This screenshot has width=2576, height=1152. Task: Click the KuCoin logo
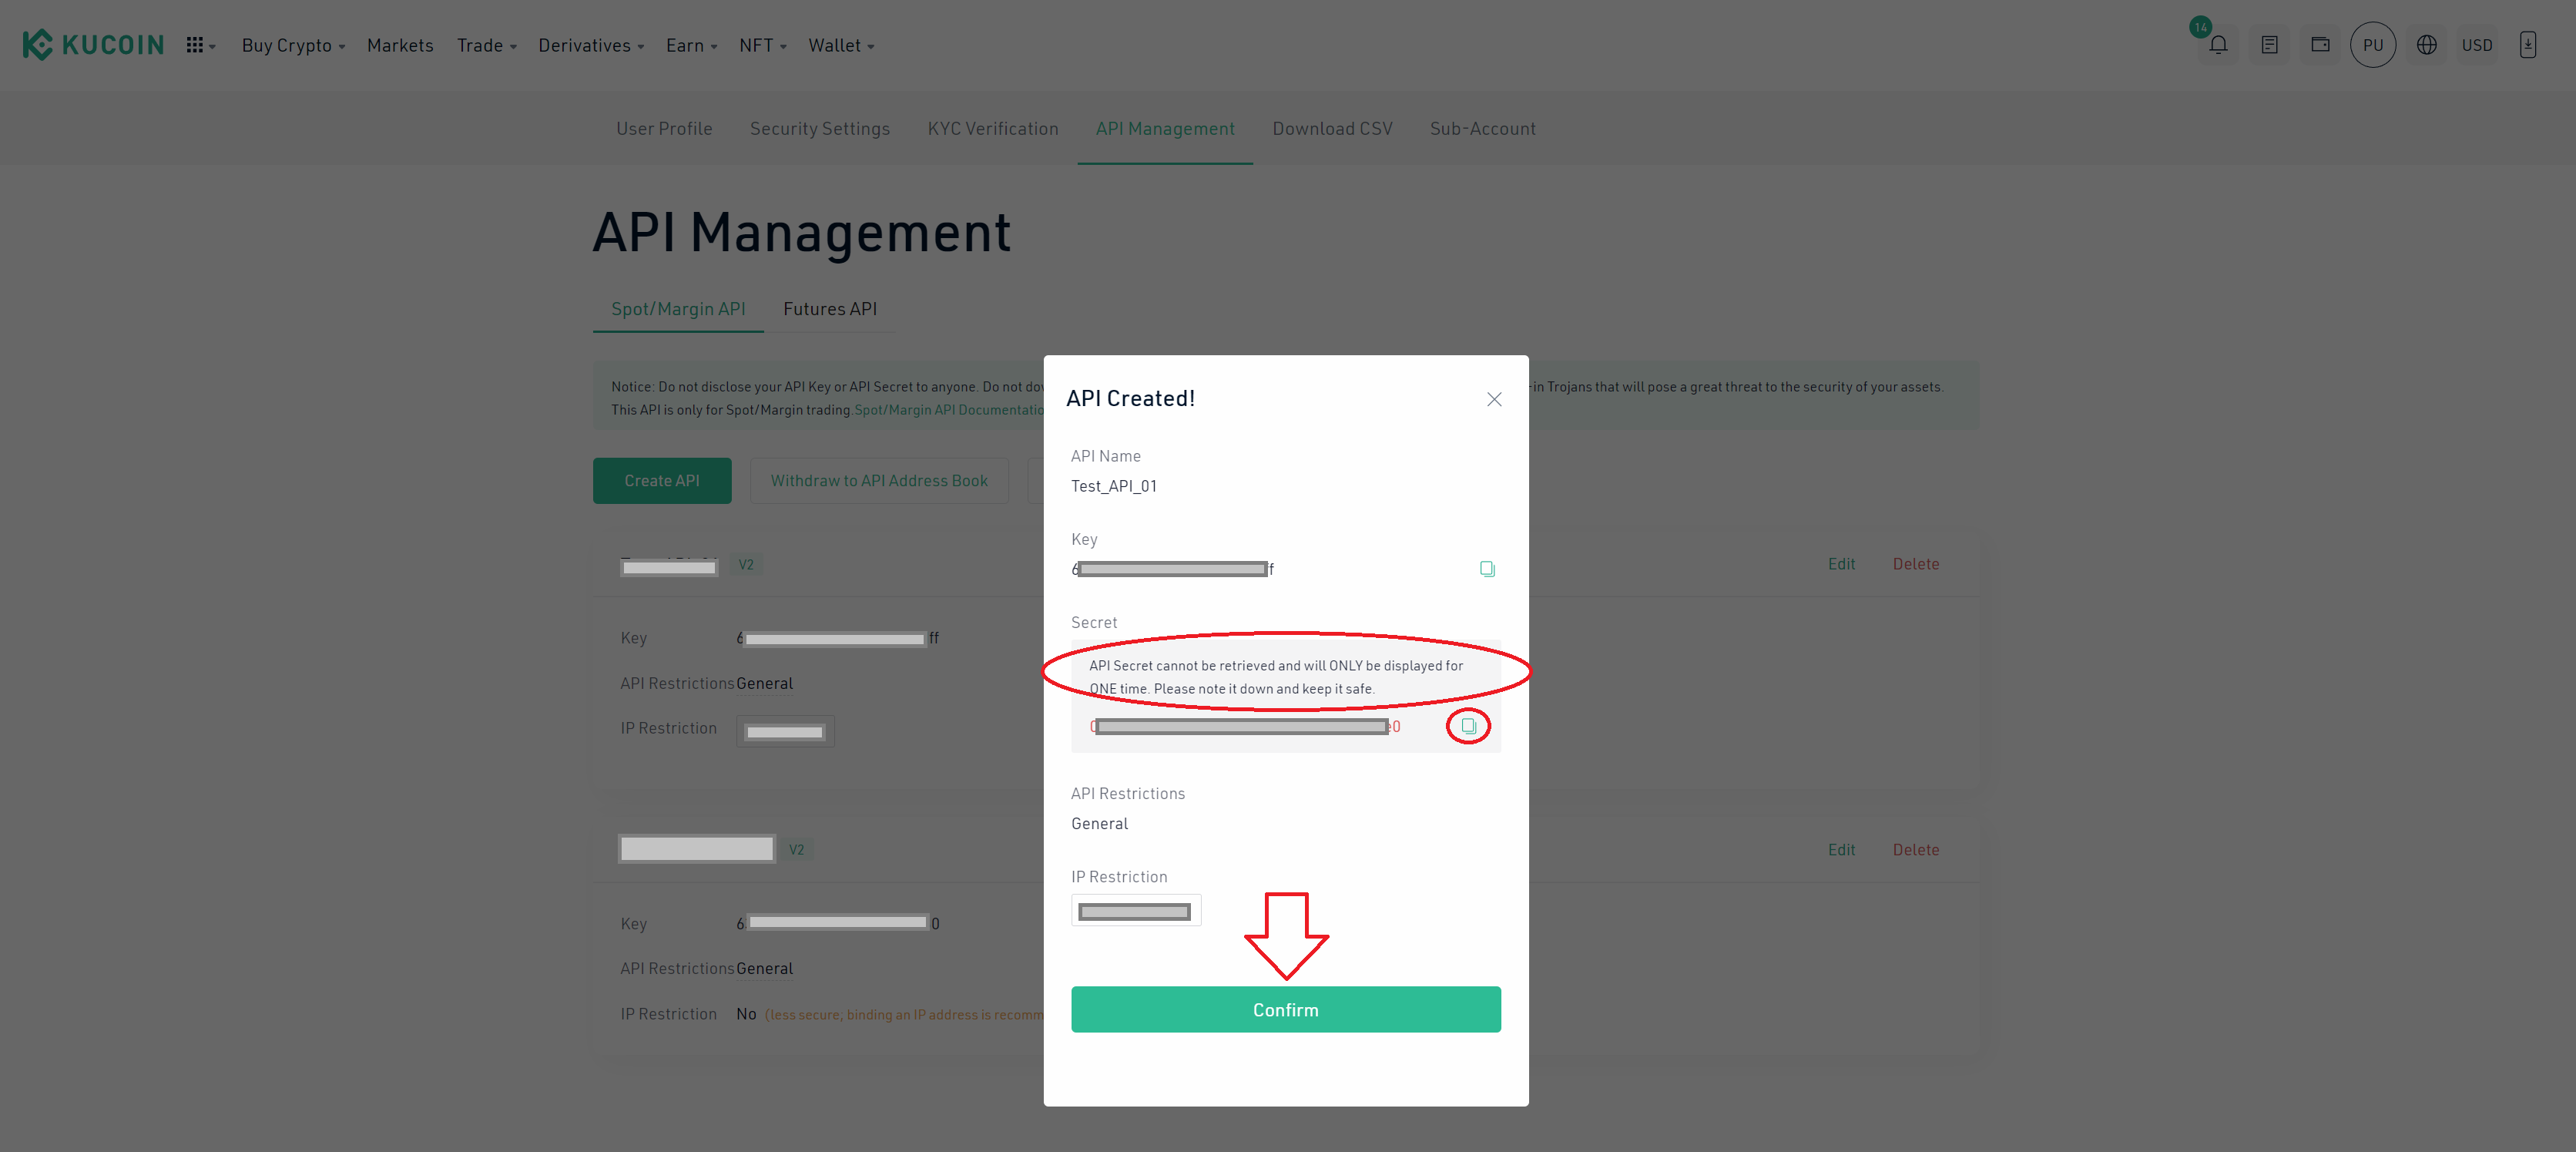pos(93,45)
